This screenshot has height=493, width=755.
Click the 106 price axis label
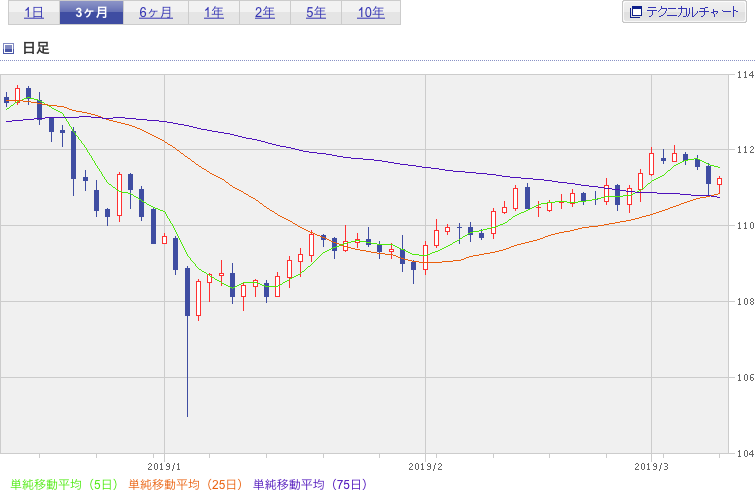point(745,377)
